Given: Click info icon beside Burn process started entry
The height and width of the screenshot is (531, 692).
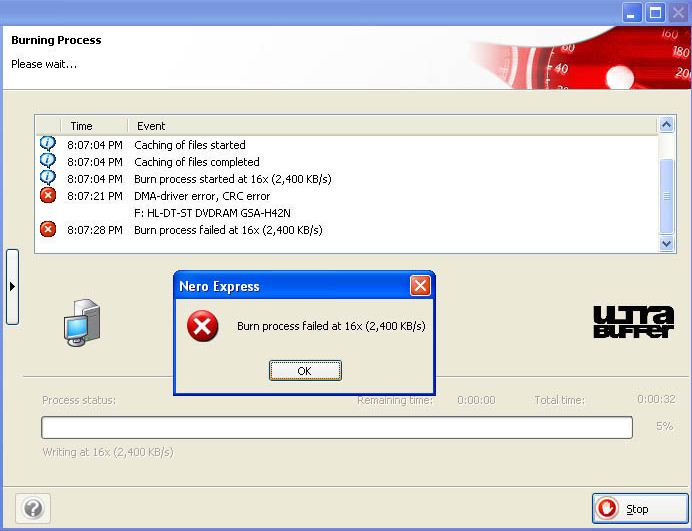Looking at the screenshot, I should point(47,178).
